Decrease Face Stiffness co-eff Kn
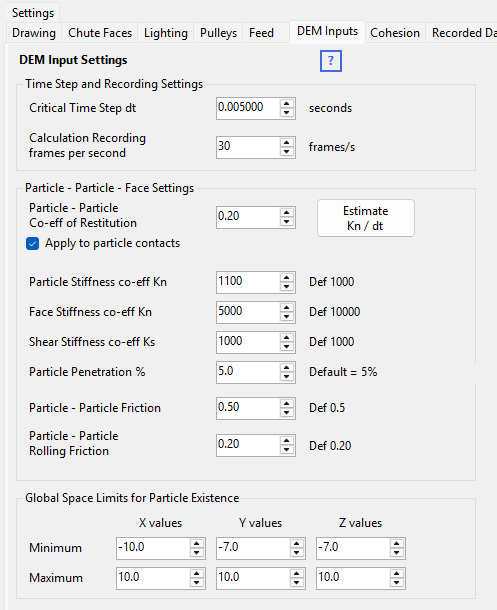The image size is (497, 610). [x=287, y=317]
